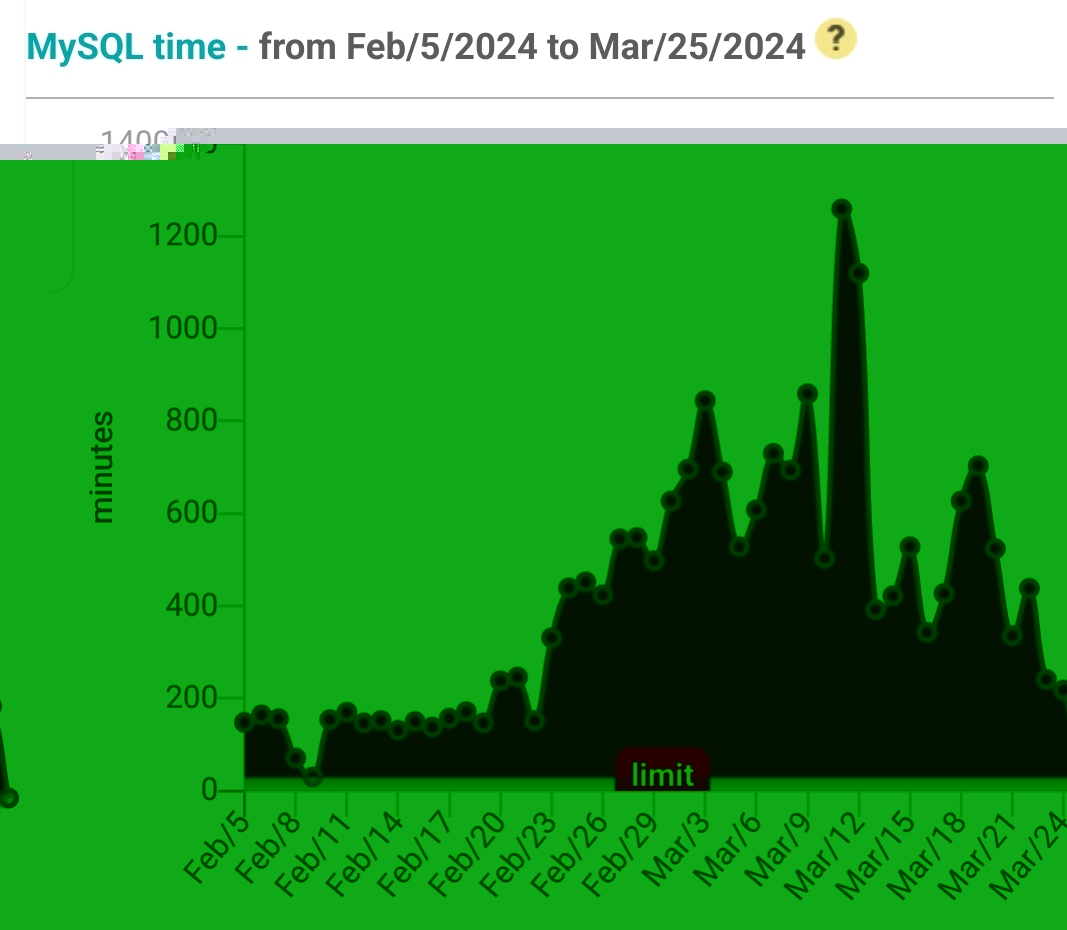Click the Mar/10 dip data point near 500
The height and width of the screenshot is (930, 1067).
[825, 559]
